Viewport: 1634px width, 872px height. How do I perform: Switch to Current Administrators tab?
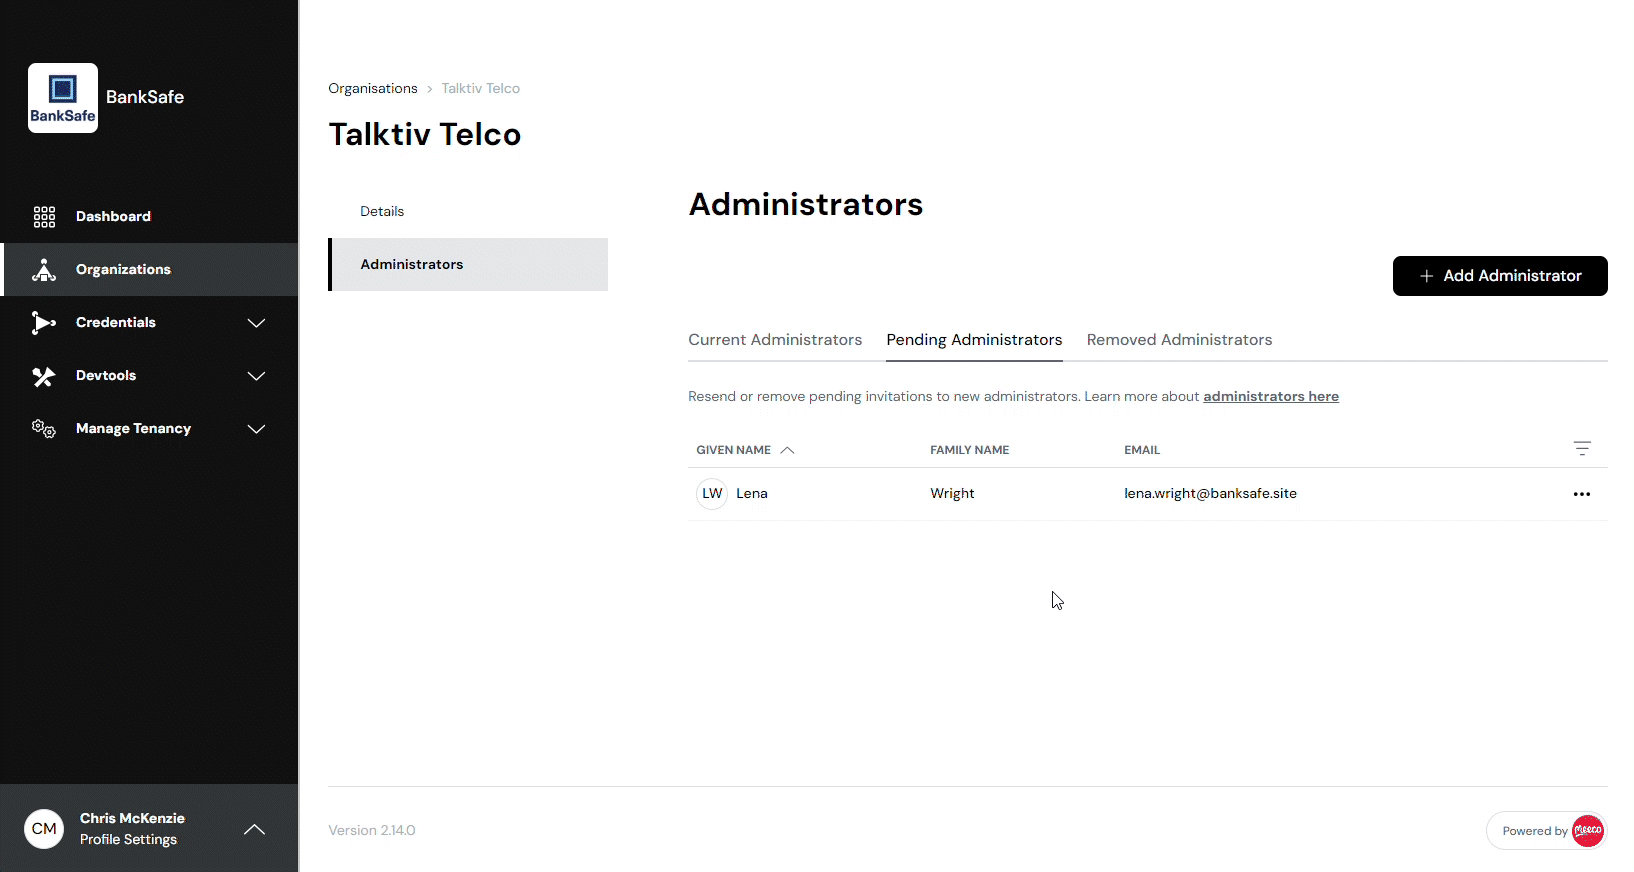pos(775,340)
